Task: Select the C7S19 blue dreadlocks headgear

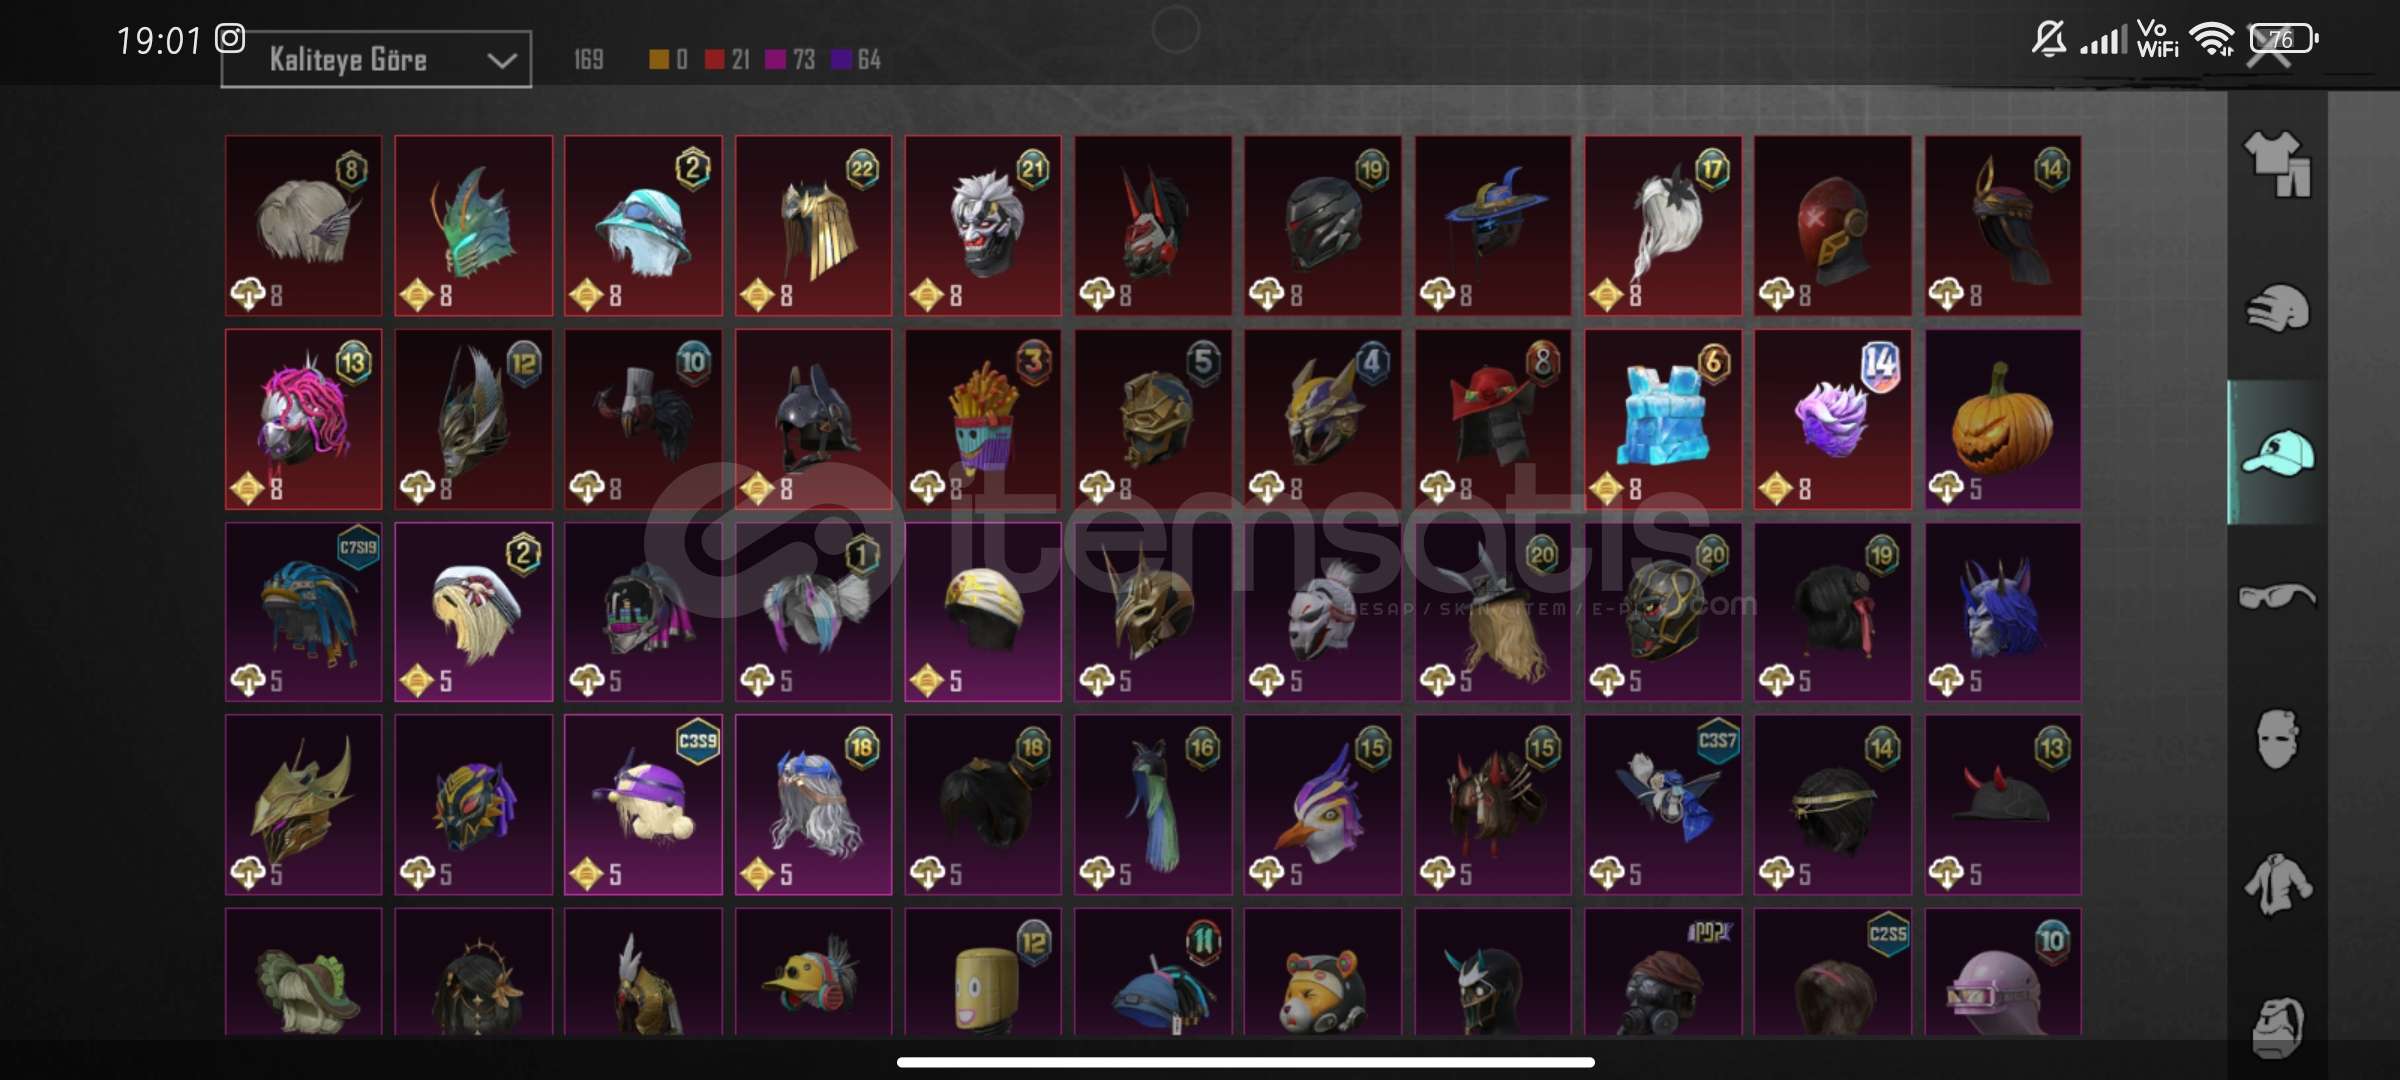Action: pos(303,612)
